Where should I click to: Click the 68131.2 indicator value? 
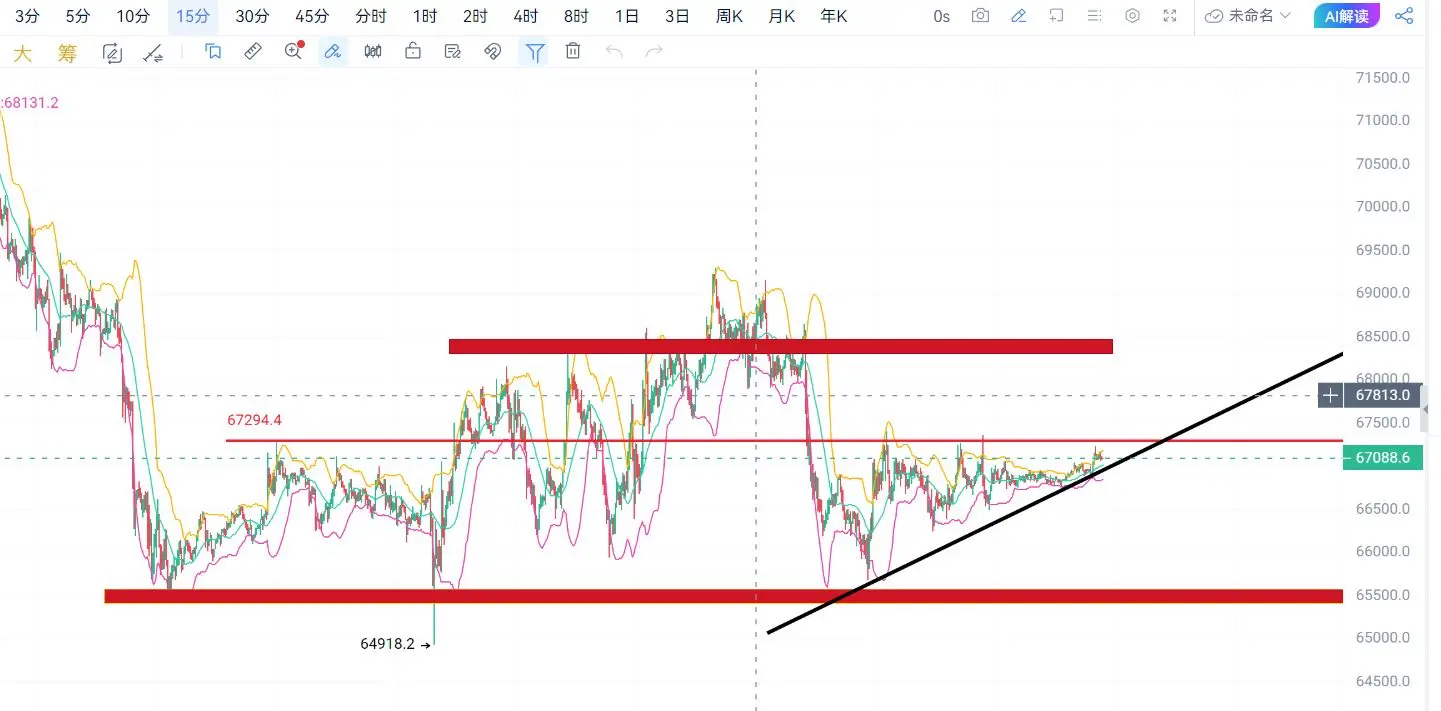[x=30, y=102]
